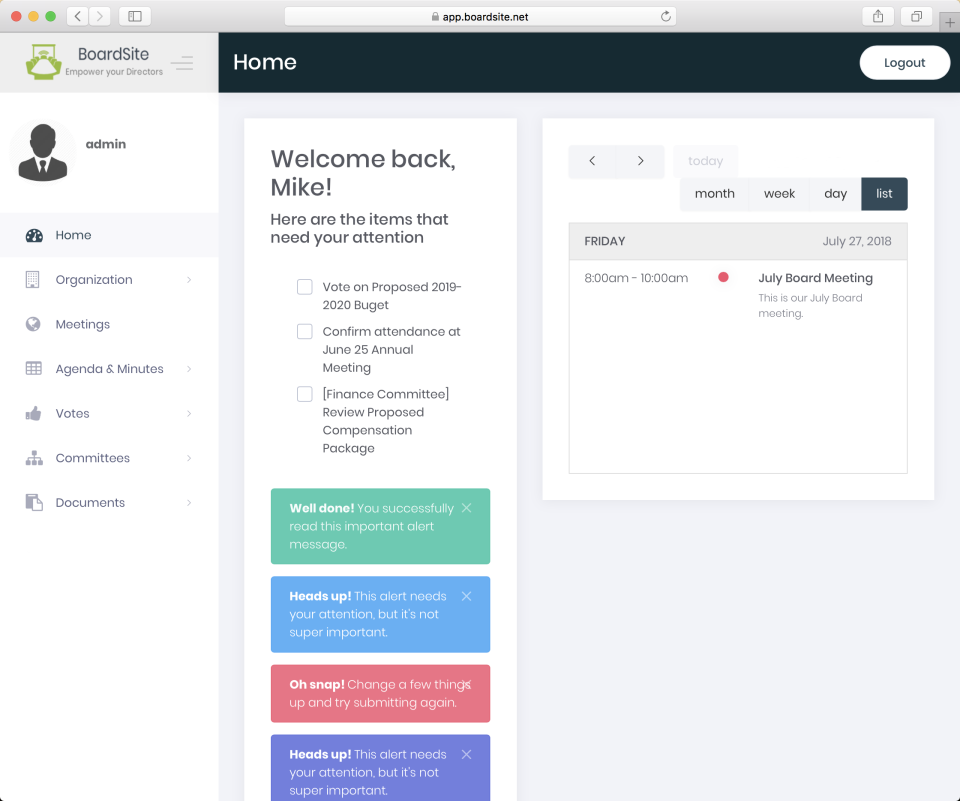Click the BoardSite logo icon

click(x=43, y=61)
